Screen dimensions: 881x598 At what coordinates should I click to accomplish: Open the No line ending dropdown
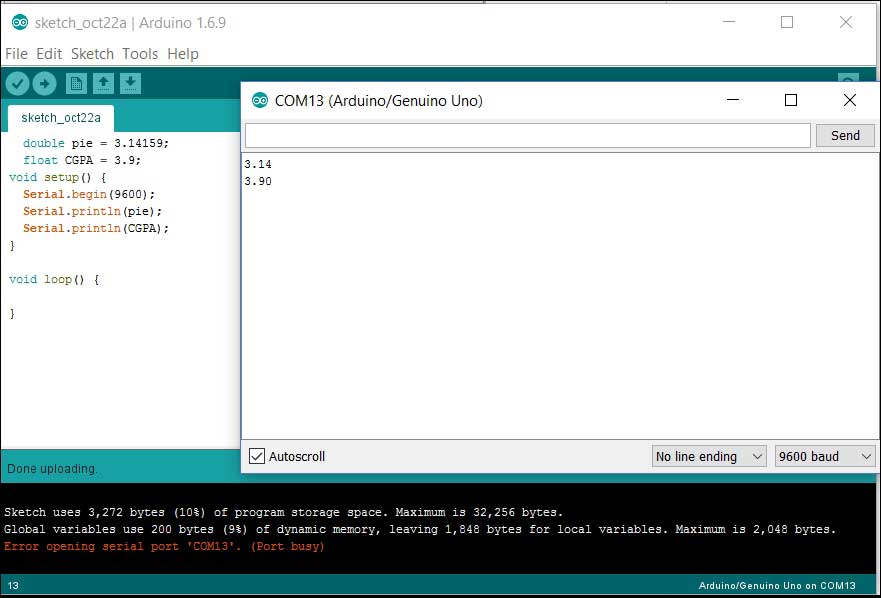709,456
